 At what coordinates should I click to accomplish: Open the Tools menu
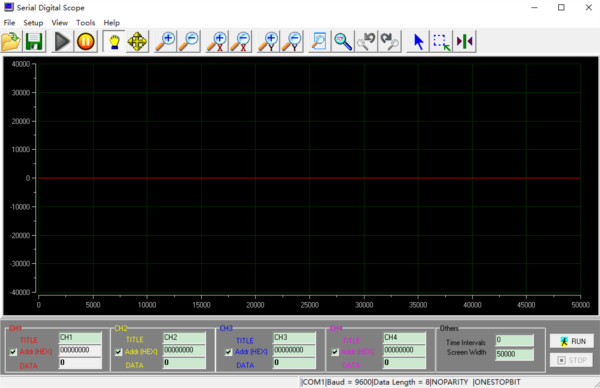(x=85, y=23)
